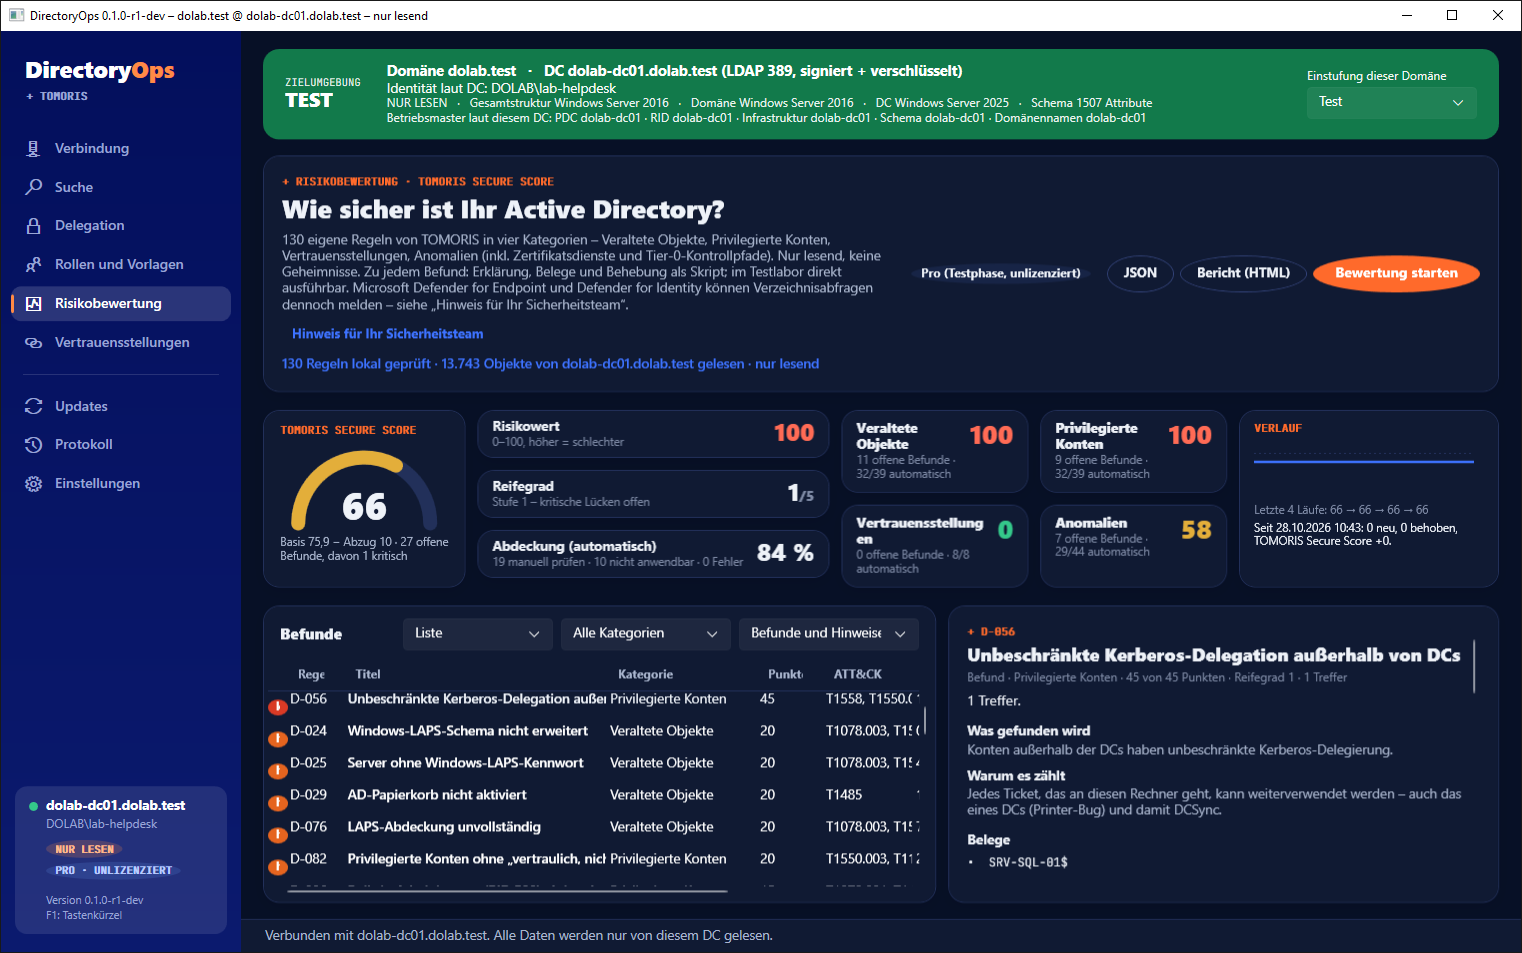Click the Updates refresh icon

[x=34, y=406]
